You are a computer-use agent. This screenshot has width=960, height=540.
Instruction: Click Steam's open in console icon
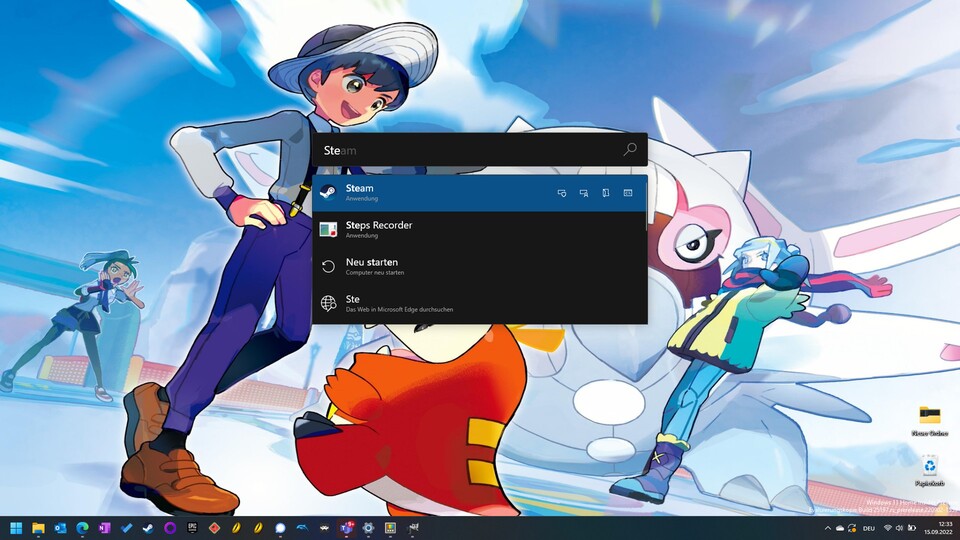point(628,193)
